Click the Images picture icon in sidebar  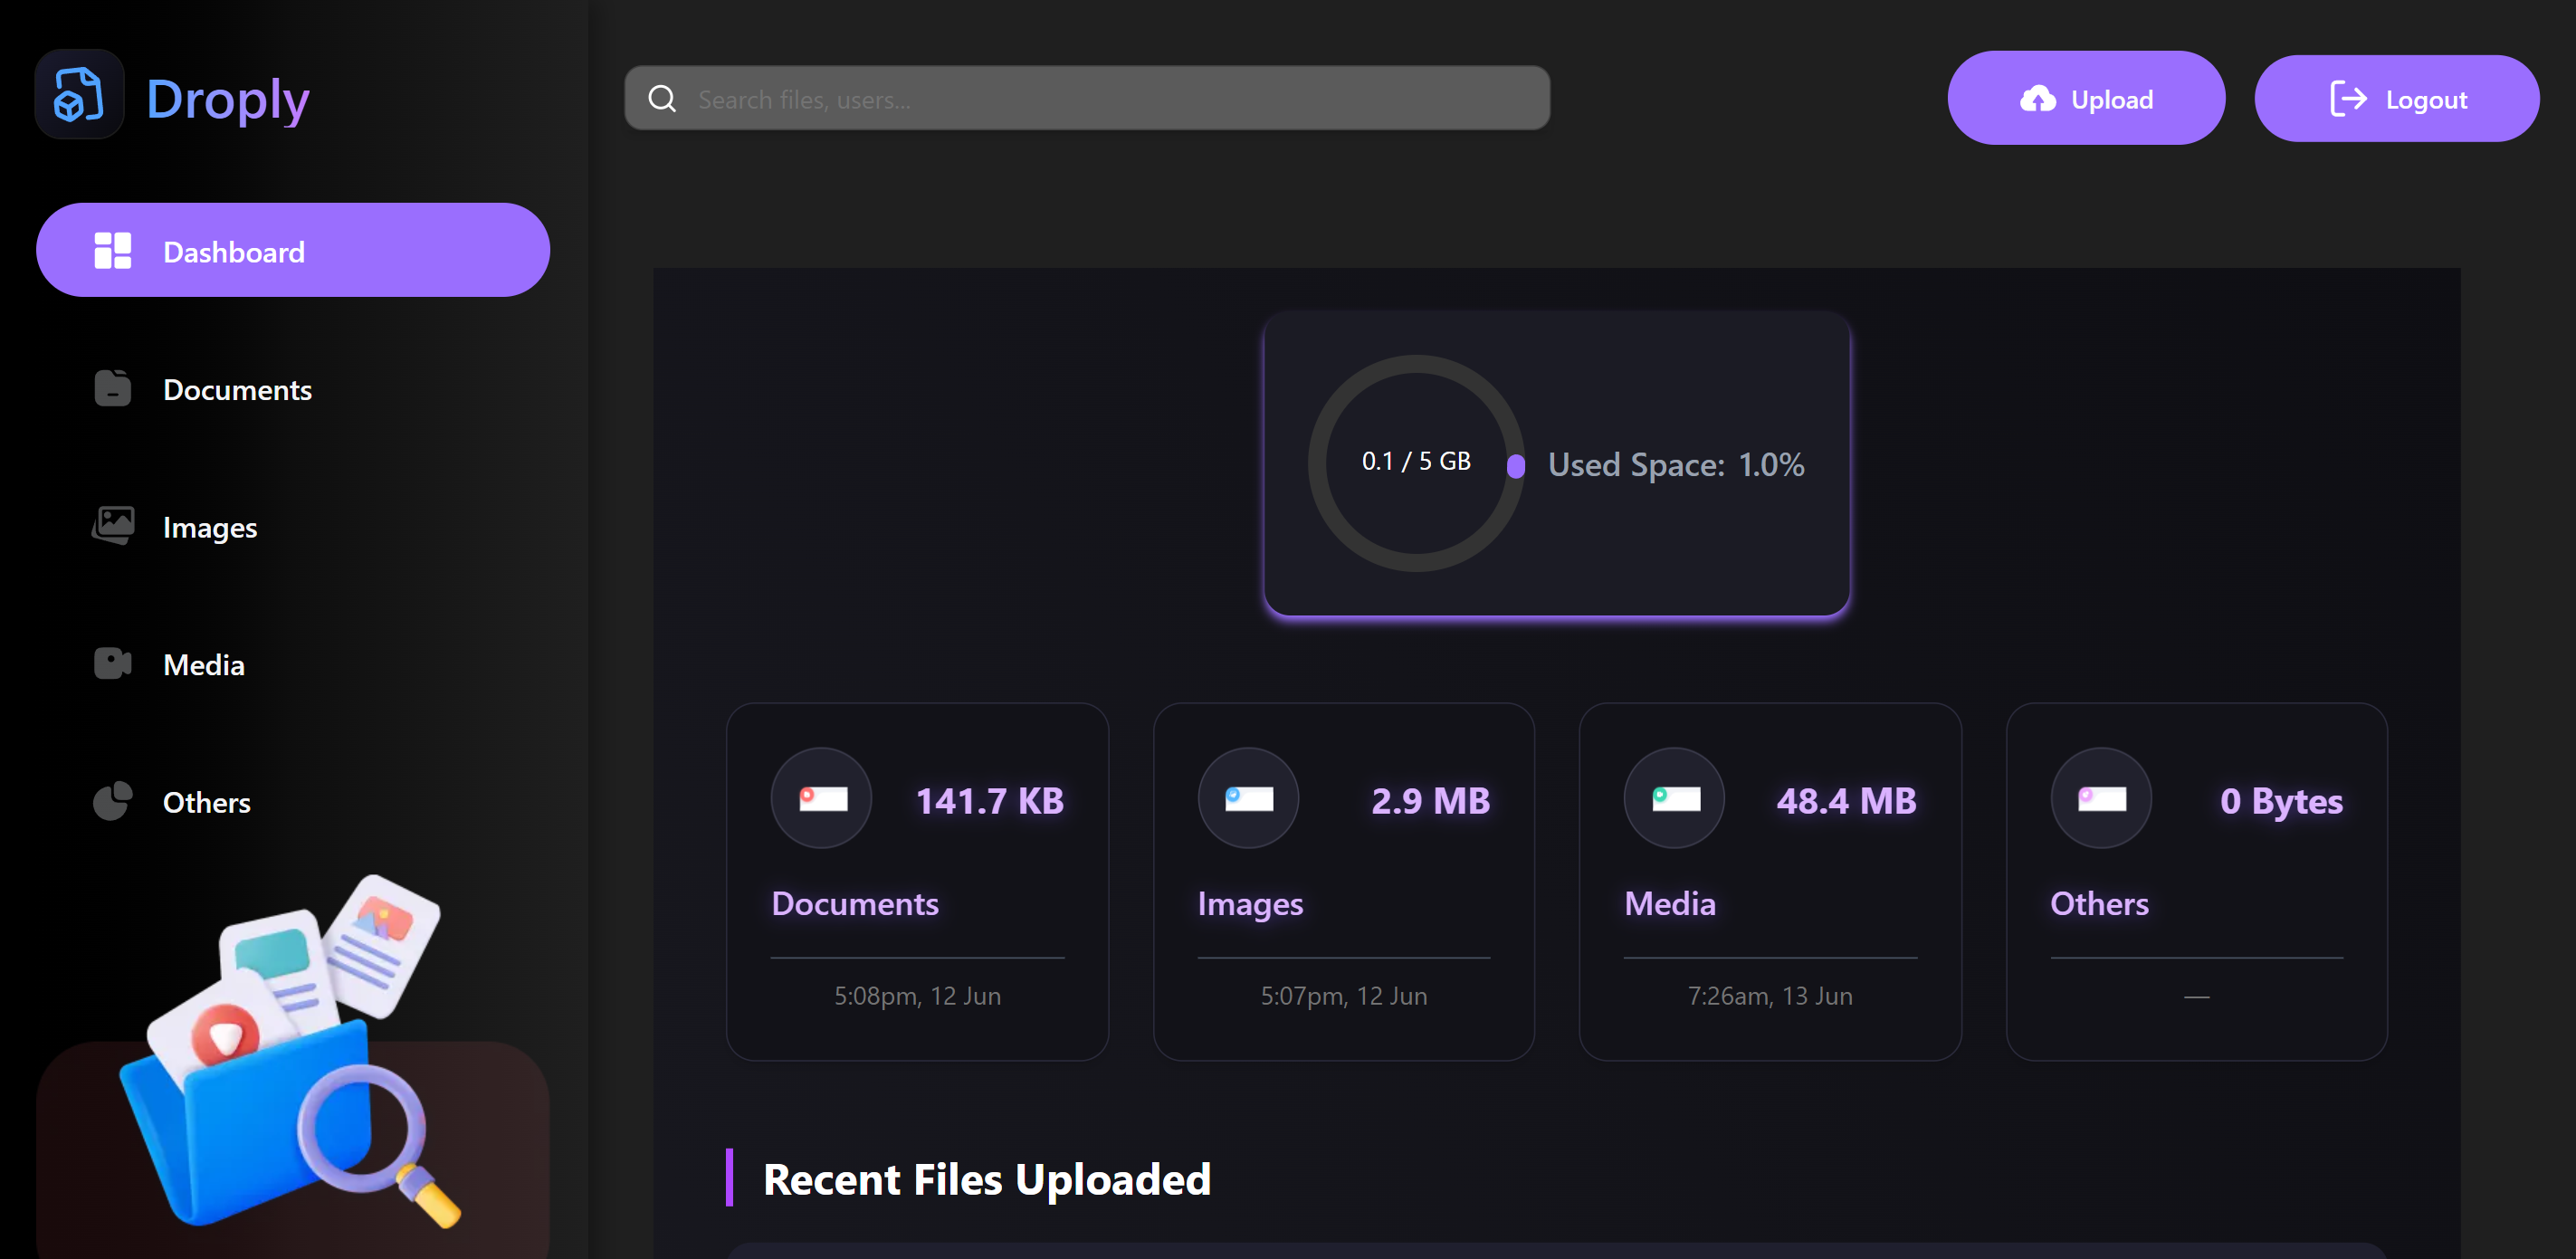tap(113, 525)
